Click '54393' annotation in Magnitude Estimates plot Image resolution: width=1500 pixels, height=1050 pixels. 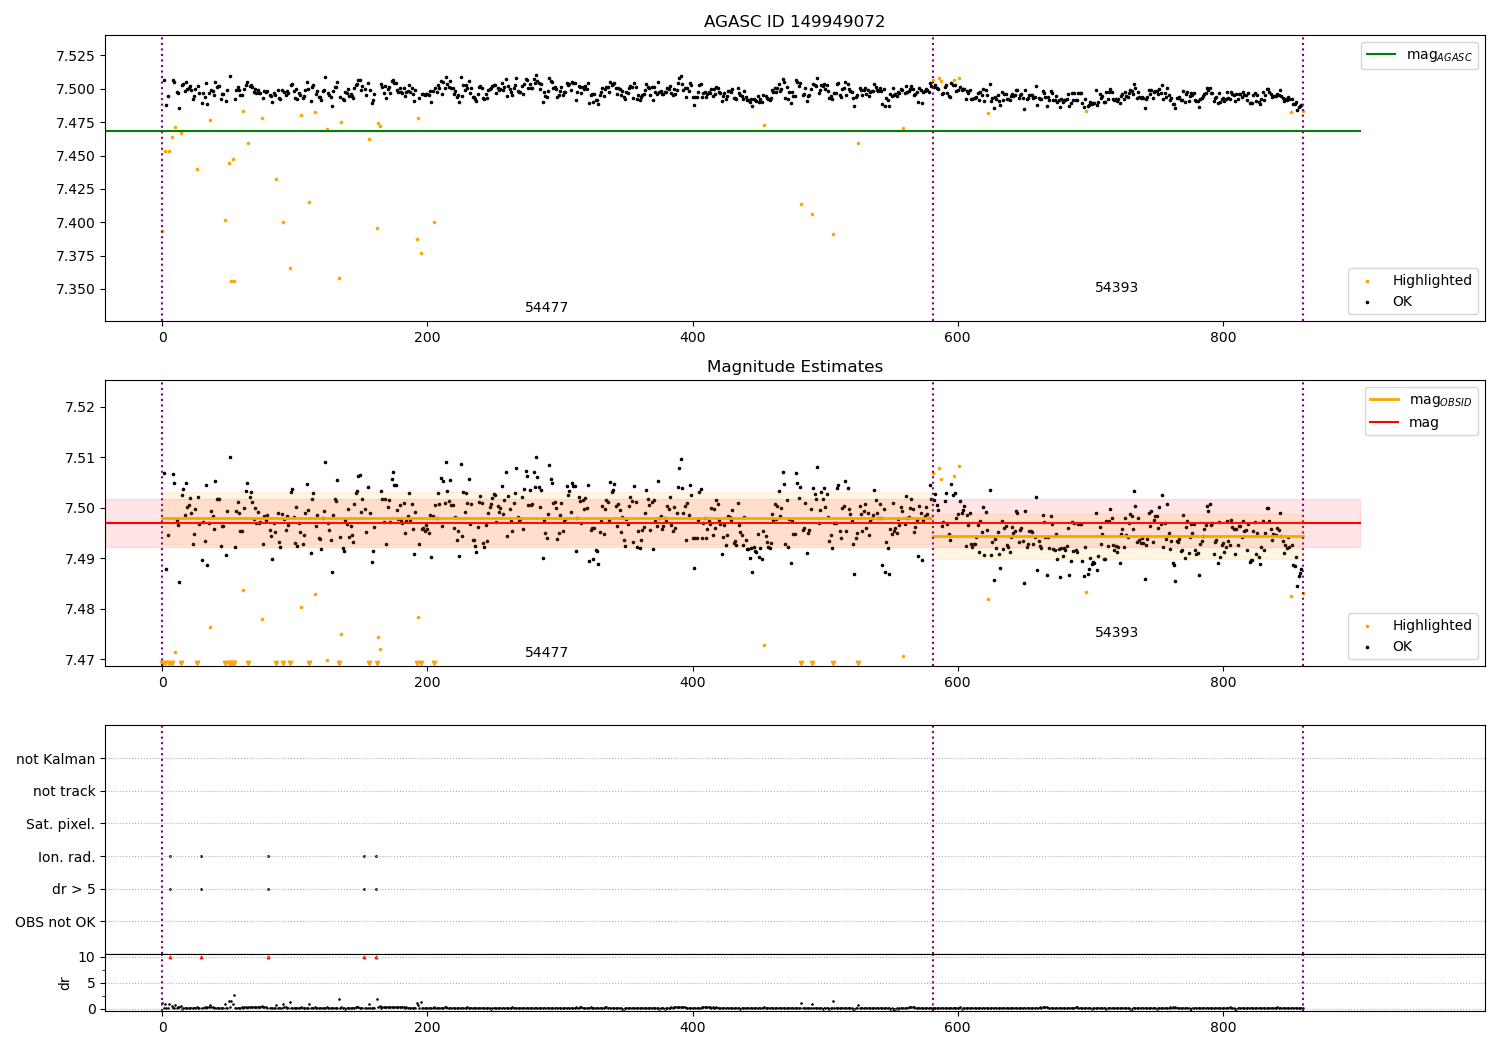pos(1116,633)
